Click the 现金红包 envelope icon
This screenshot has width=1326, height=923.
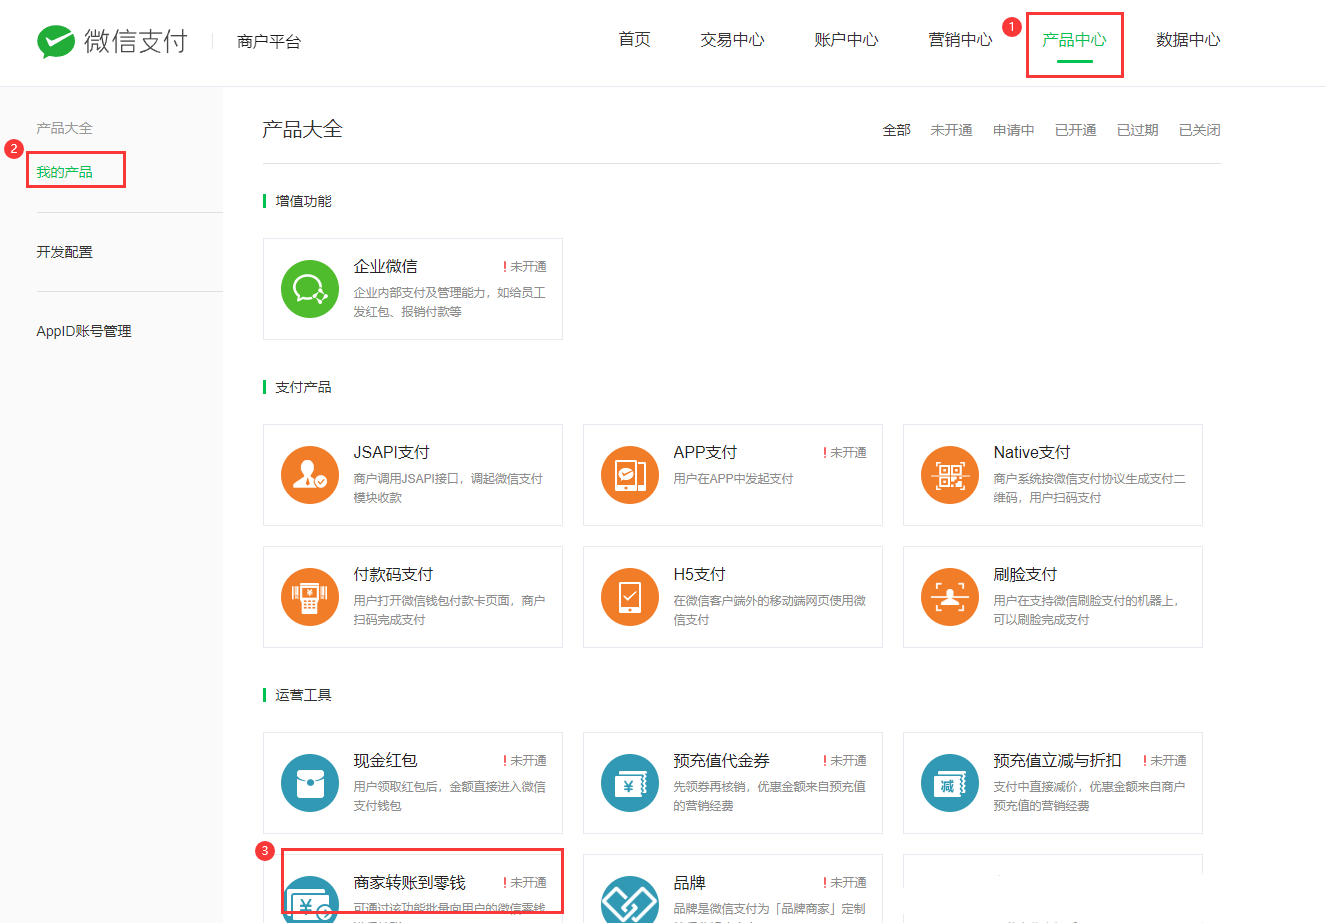point(310,783)
